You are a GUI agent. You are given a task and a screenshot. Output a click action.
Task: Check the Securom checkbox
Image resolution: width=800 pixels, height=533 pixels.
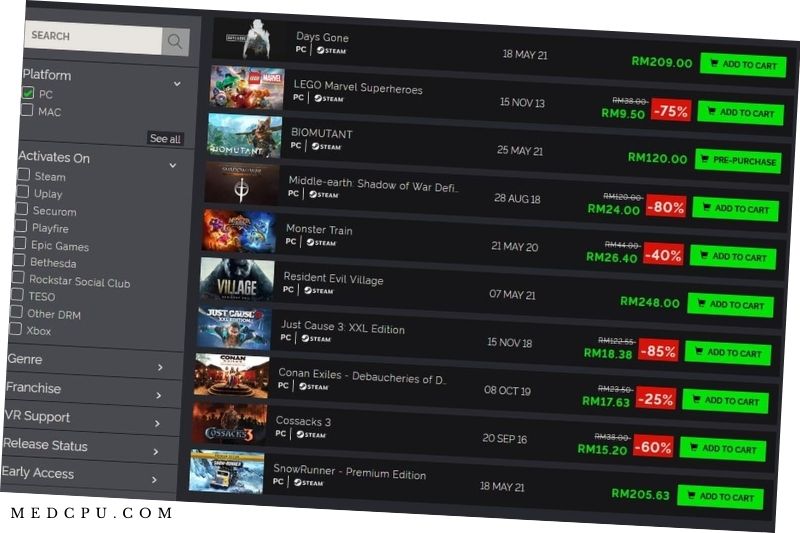point(22,209)
